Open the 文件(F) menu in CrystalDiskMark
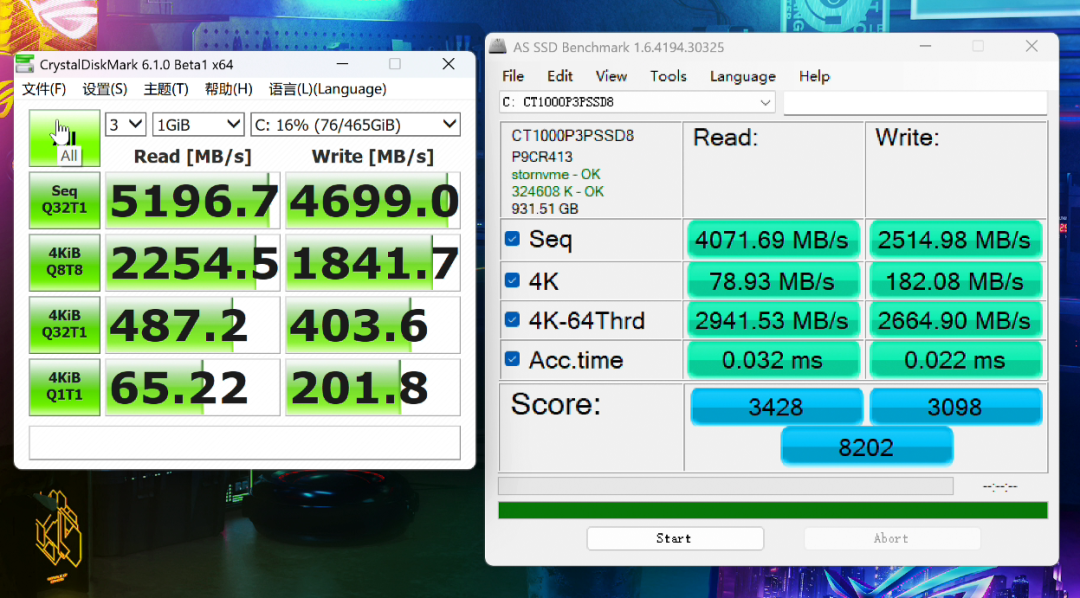 point(44,89)
